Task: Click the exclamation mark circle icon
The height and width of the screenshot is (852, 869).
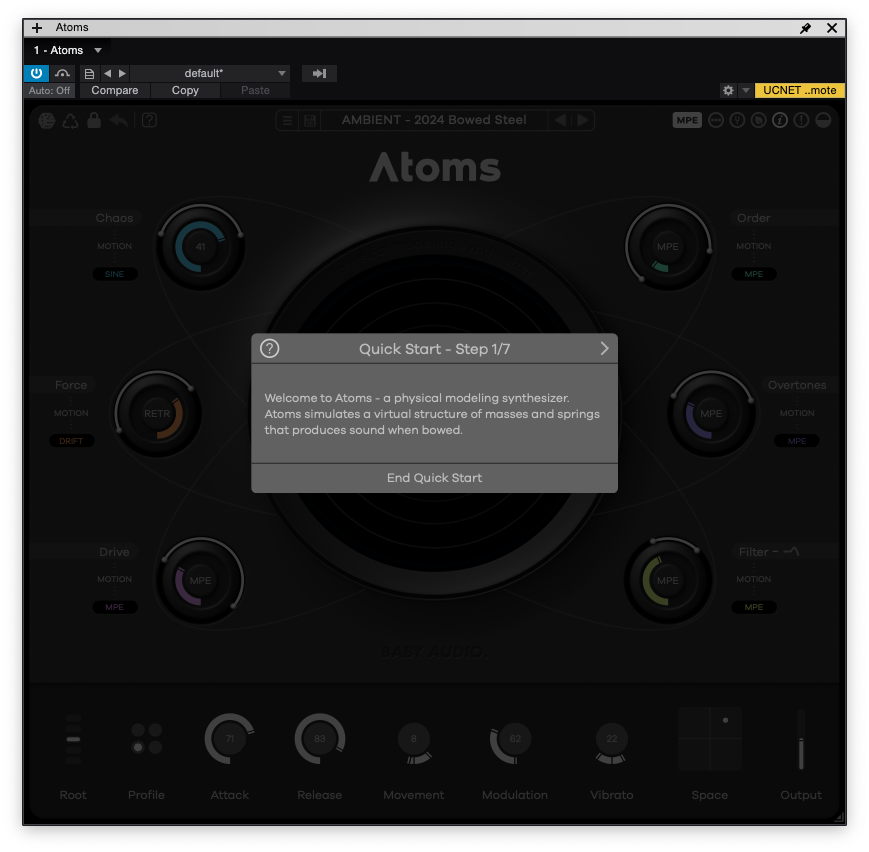Action: tap(801, 120)
